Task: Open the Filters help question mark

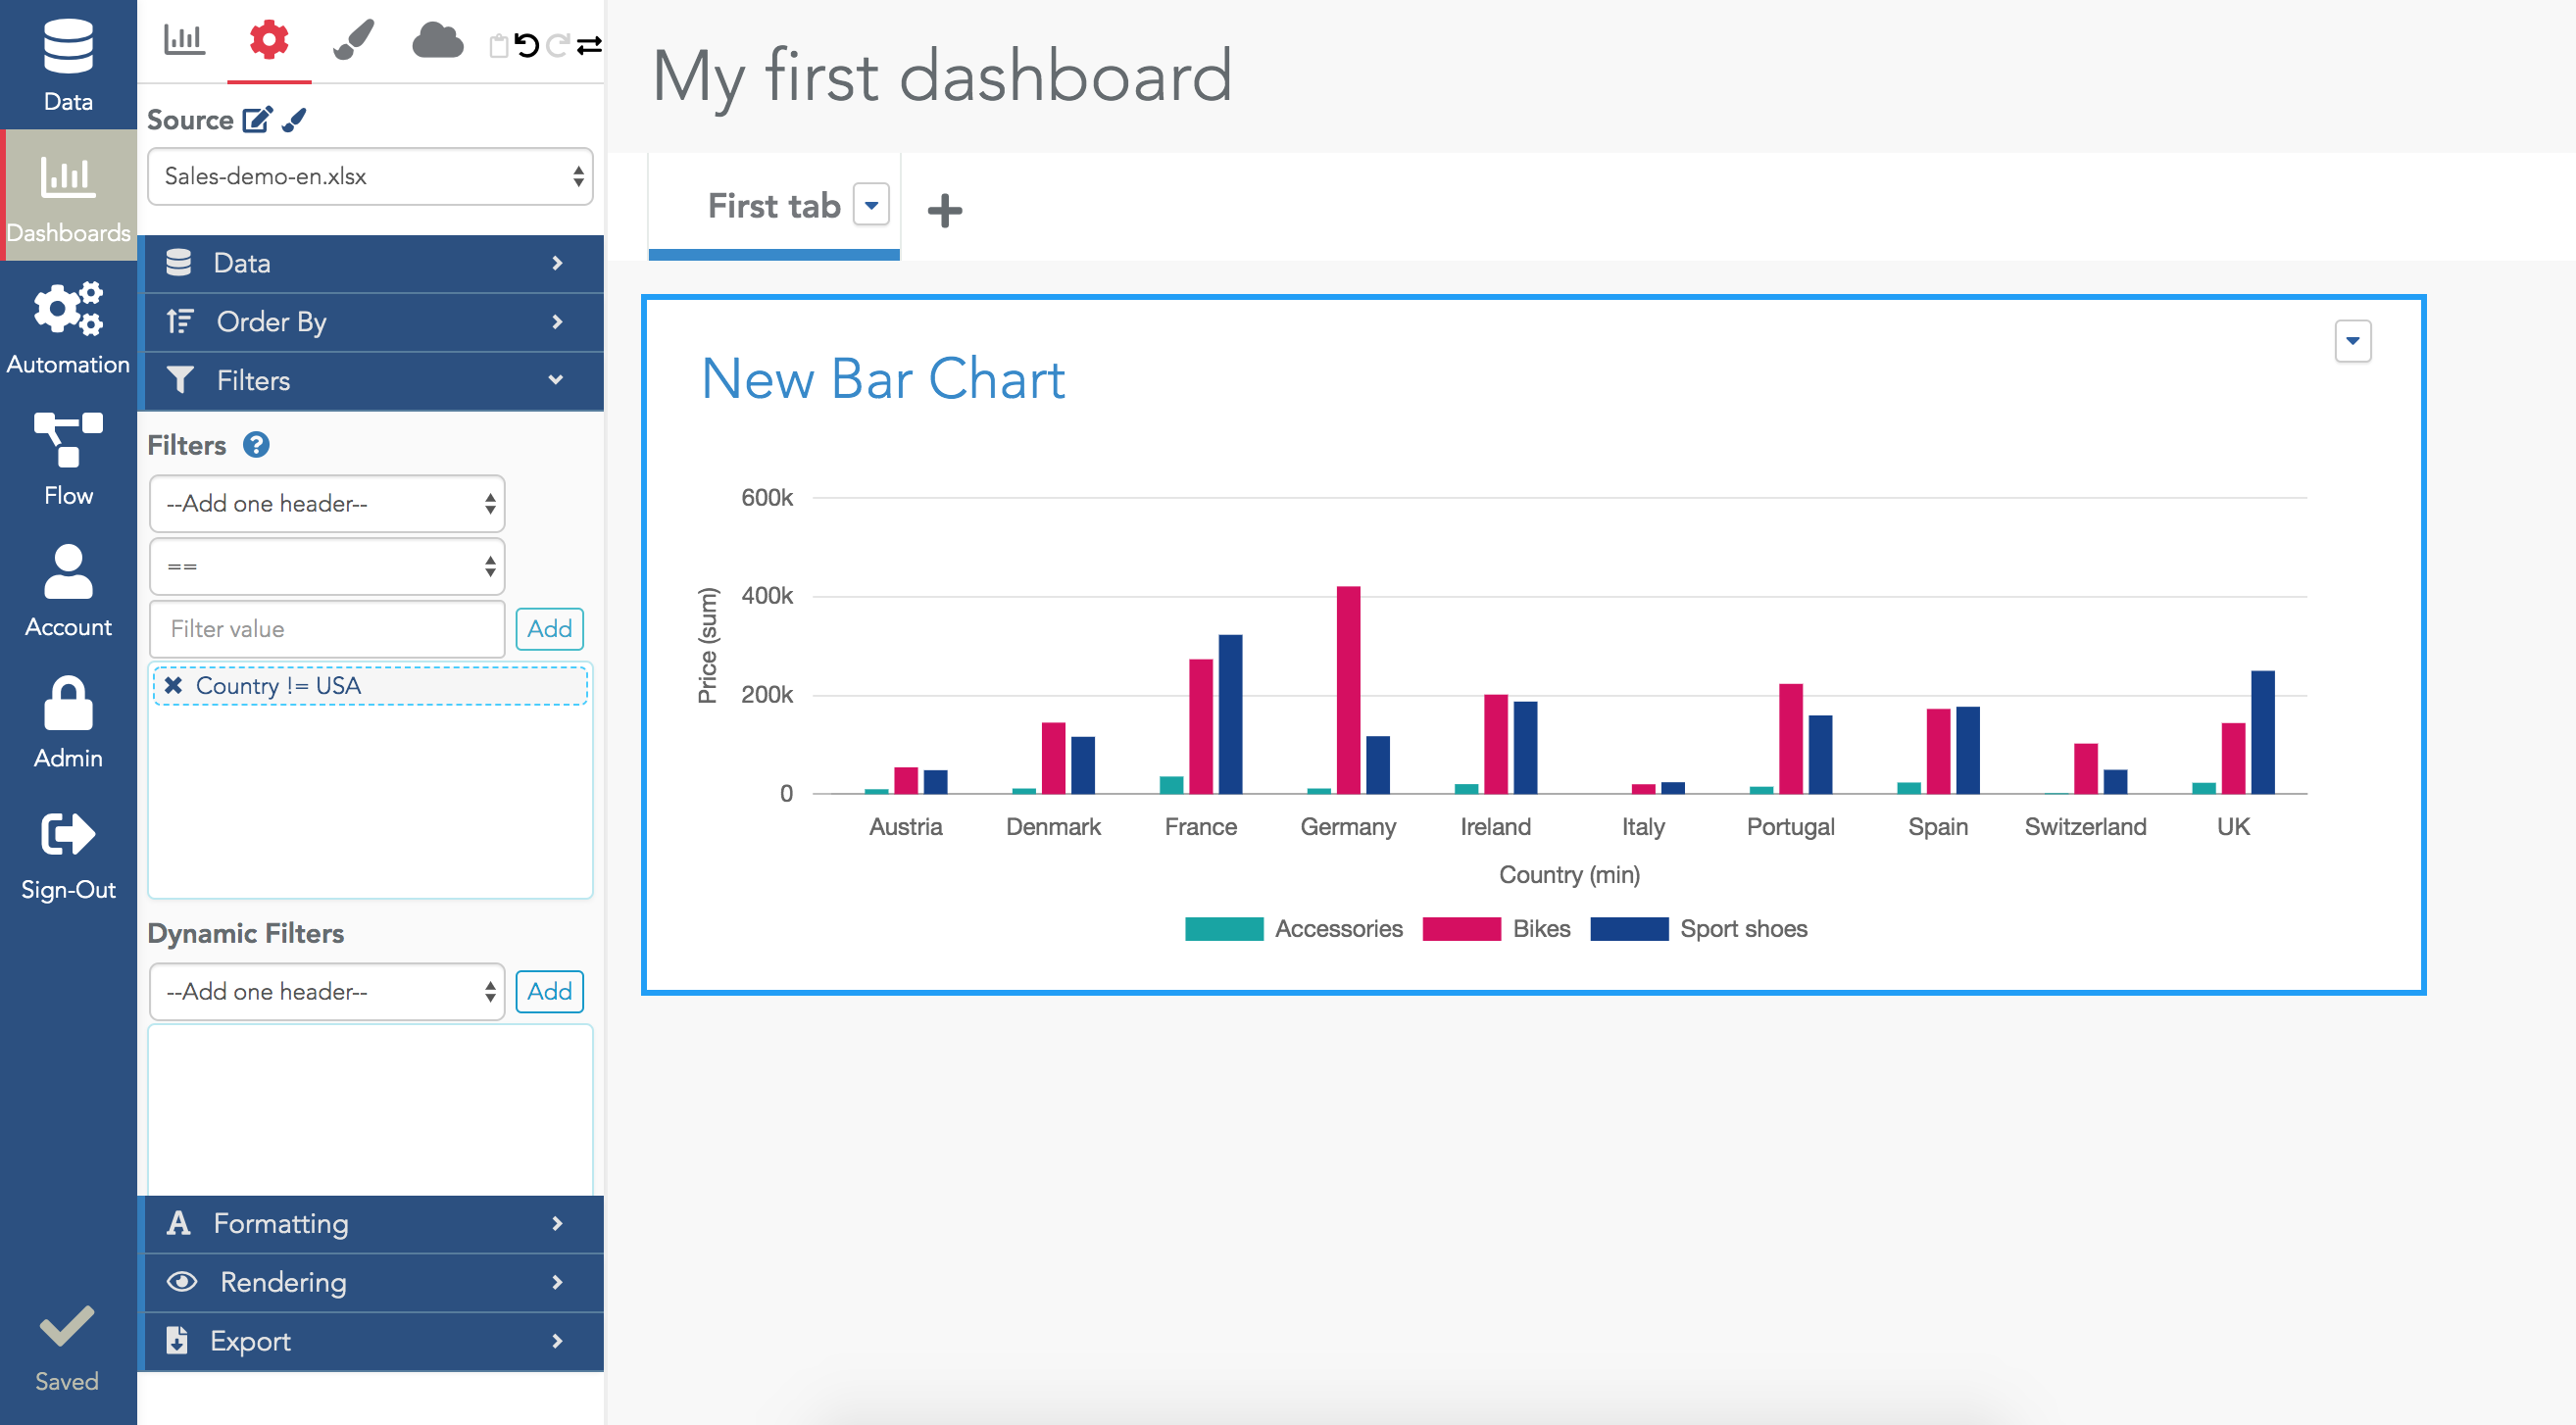Action: (x=256, y=445)
